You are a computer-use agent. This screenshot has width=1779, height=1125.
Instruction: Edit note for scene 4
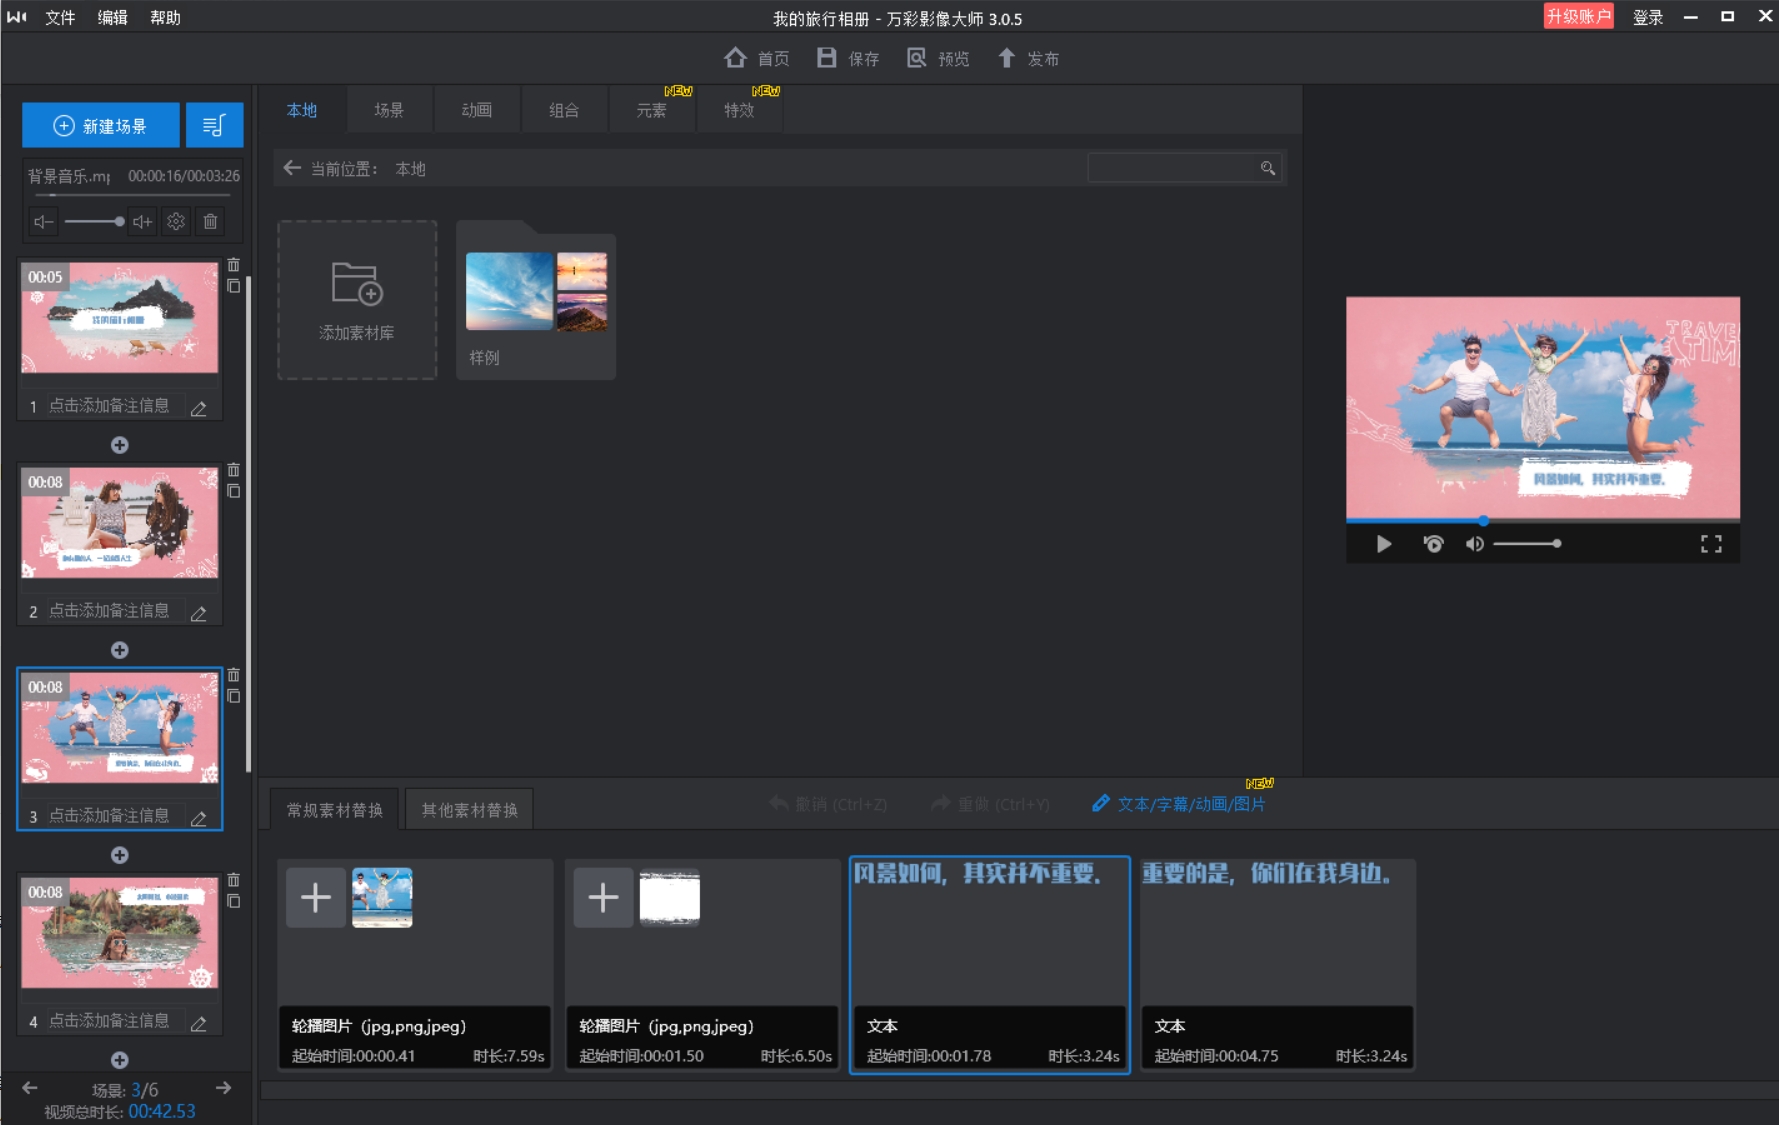[199, 1023]
